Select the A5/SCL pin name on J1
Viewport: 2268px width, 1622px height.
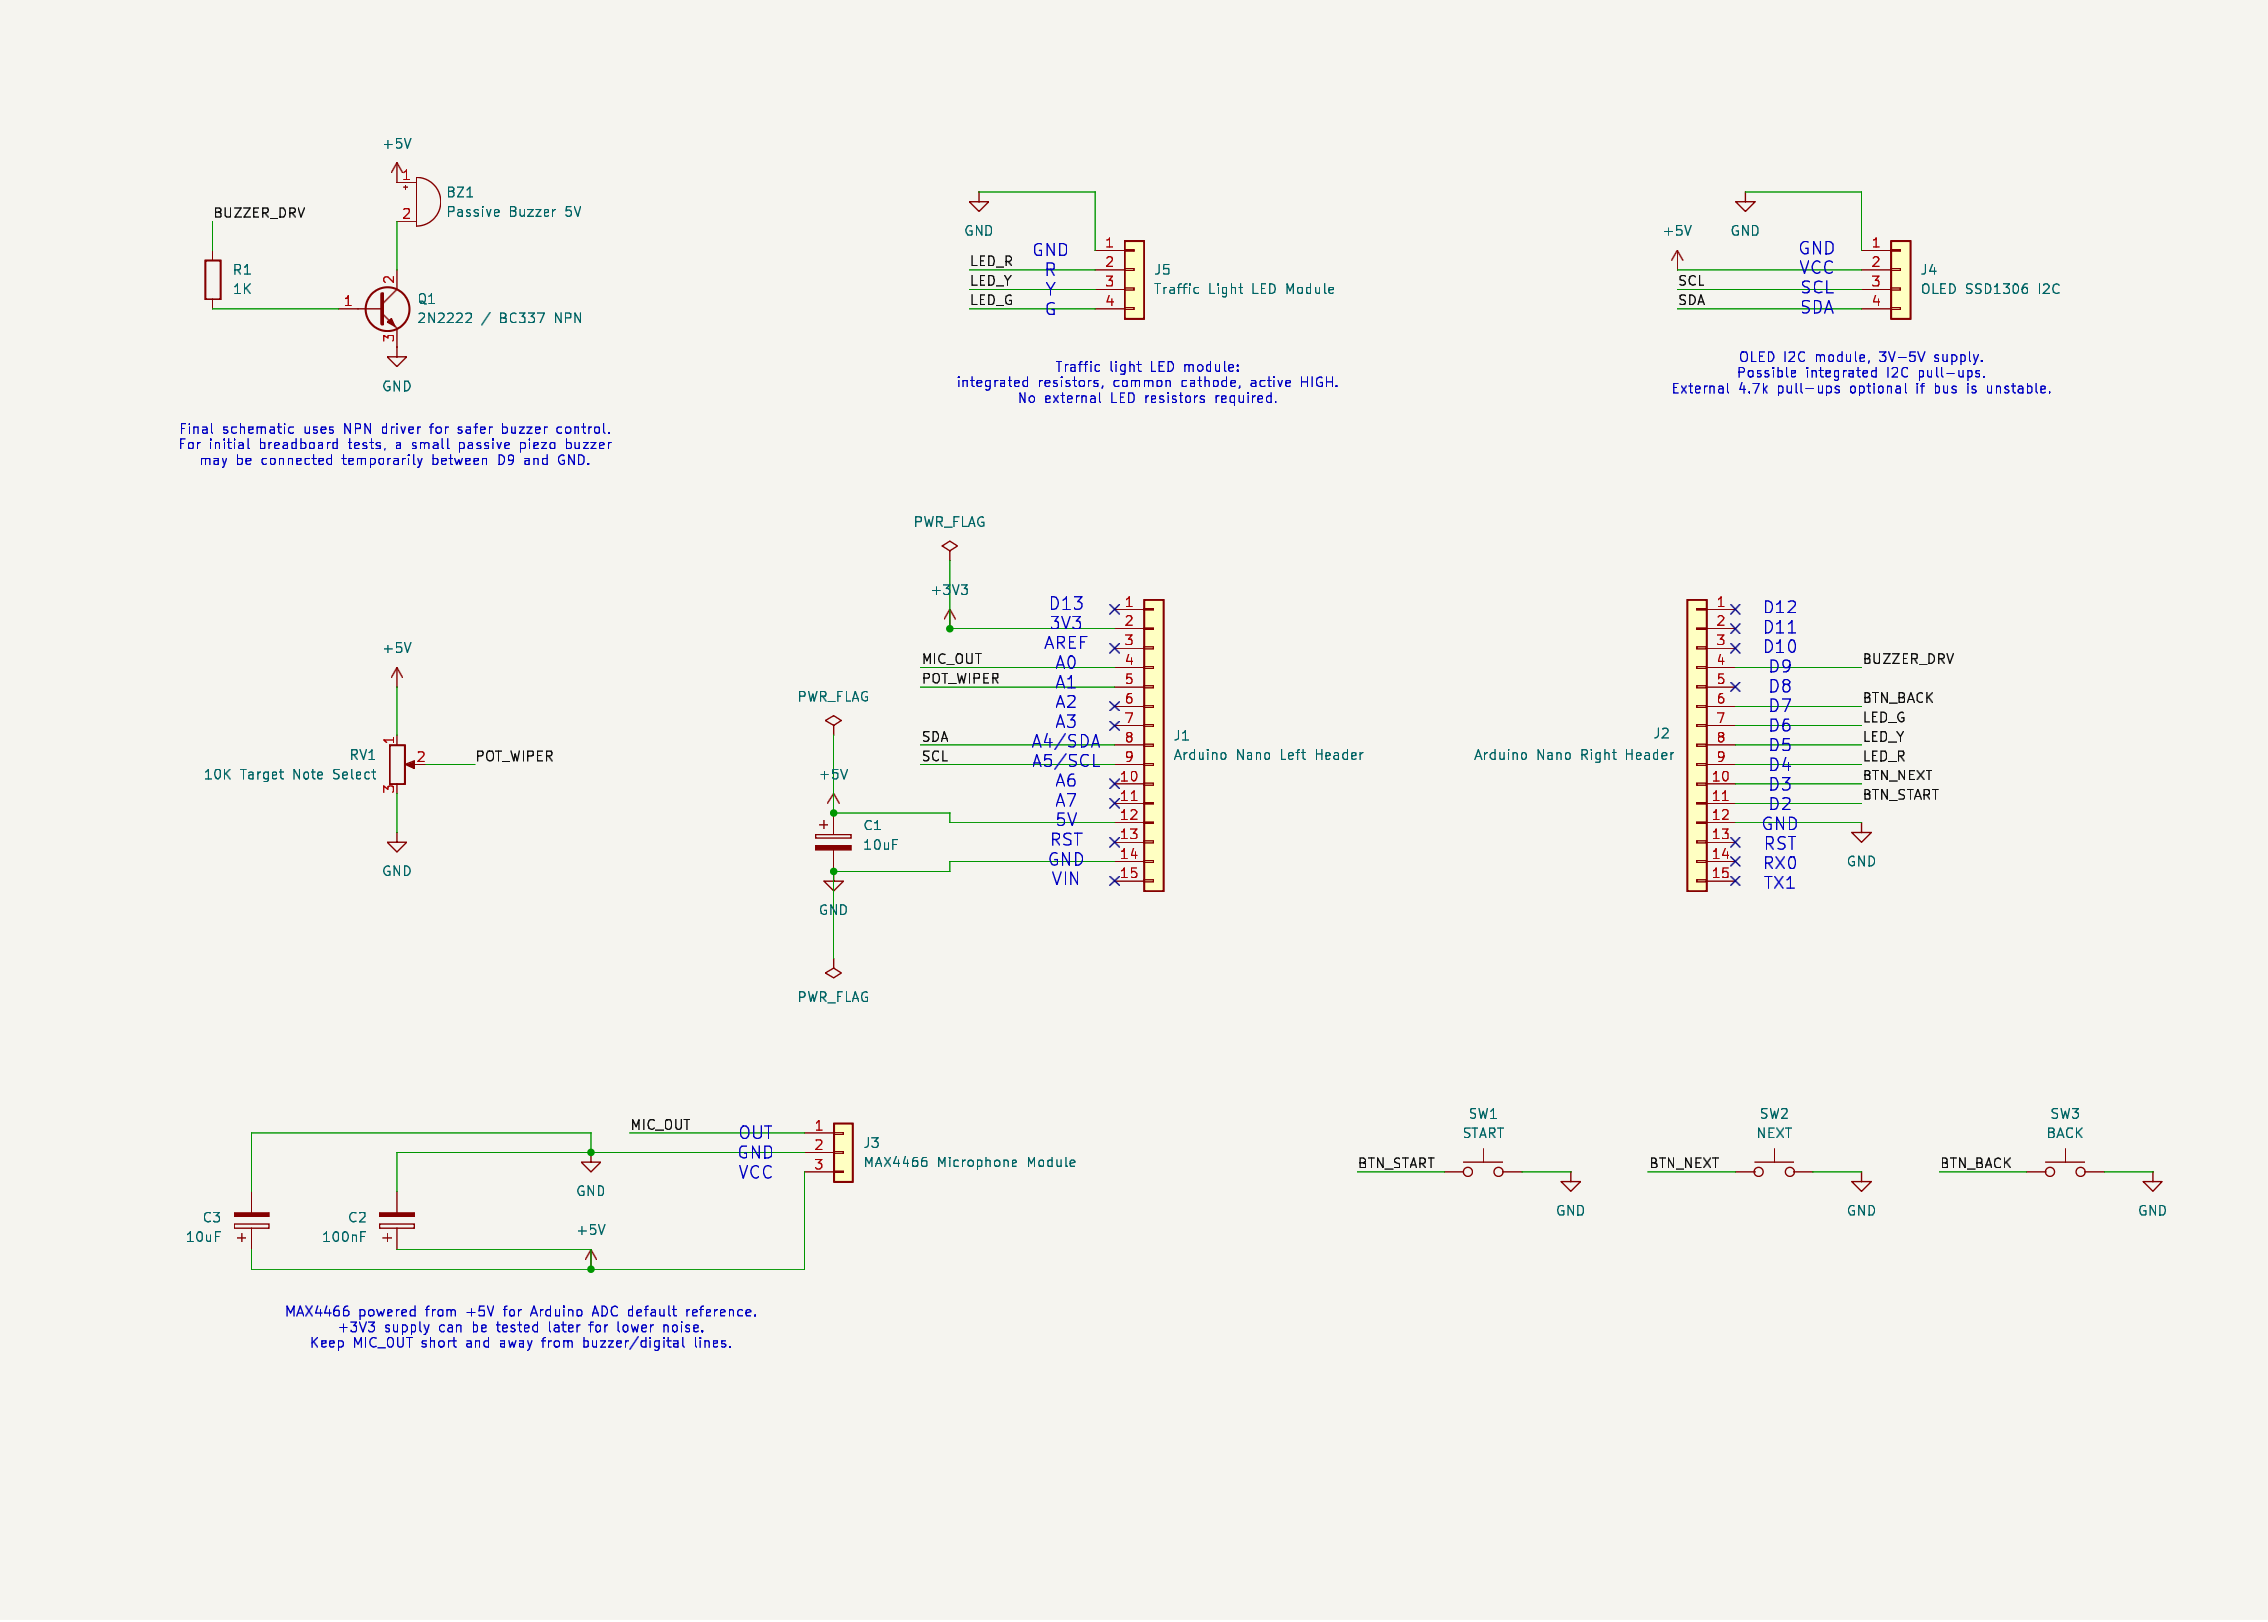tap(1066, 761)
